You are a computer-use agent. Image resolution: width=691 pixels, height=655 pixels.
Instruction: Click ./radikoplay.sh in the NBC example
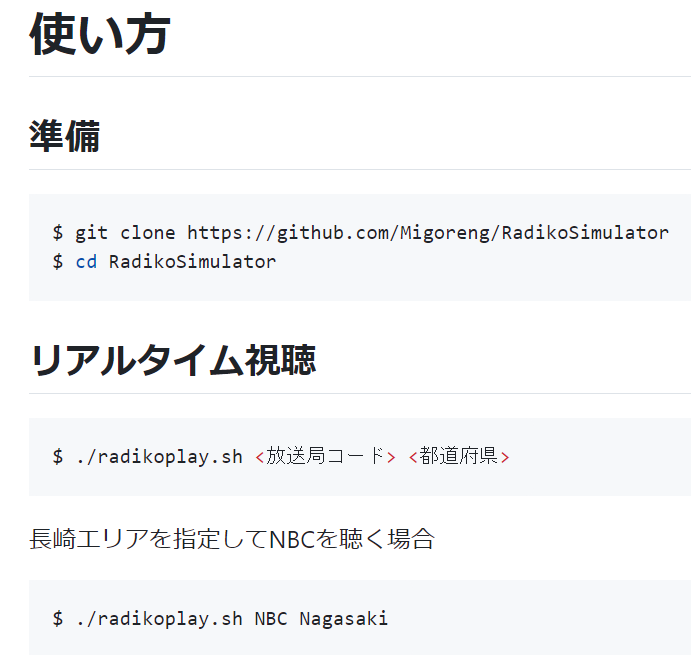pyautogui.click(x=159, y=619)
